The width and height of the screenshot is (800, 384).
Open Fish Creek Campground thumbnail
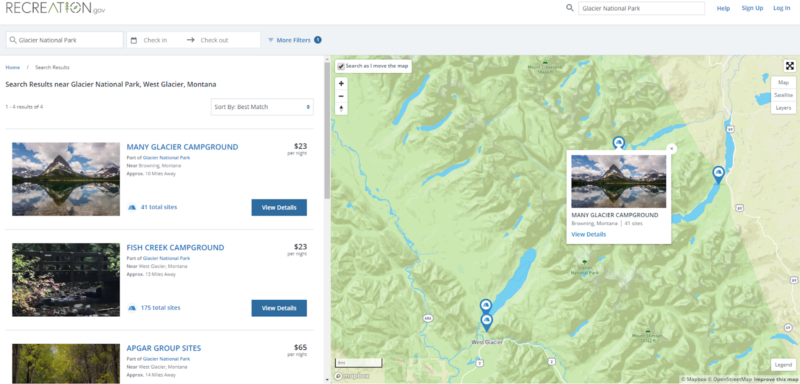click(x=66, y=279)
